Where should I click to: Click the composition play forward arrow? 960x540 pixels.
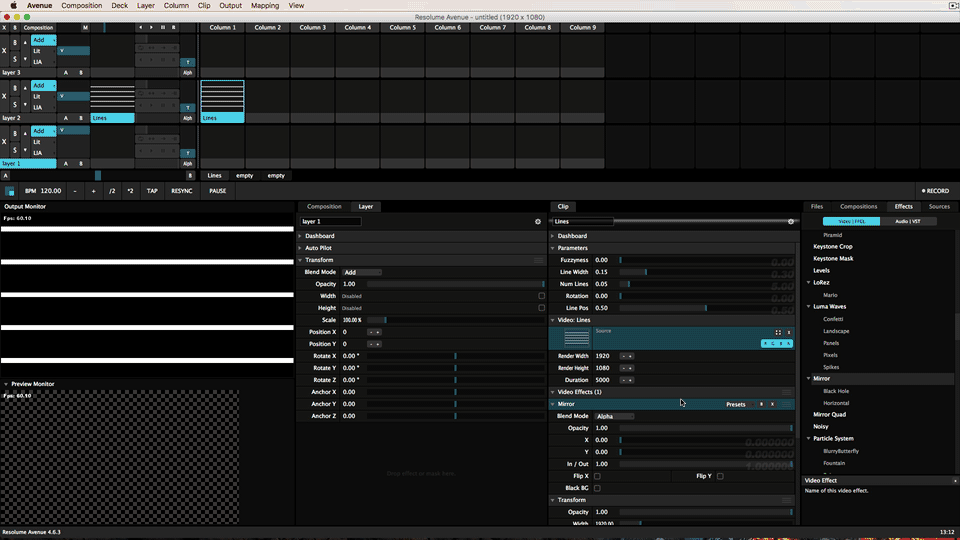click(x=151, y=28)
